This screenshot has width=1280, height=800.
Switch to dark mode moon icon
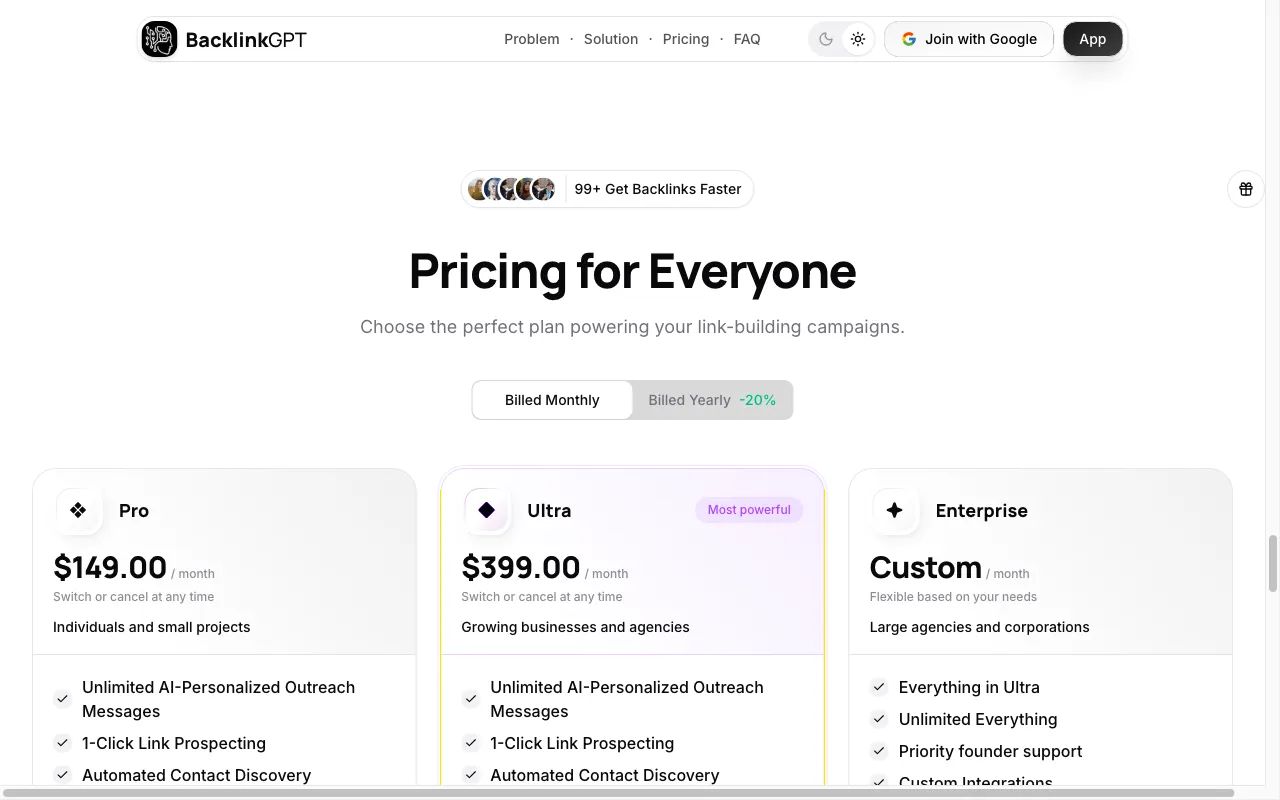826,39
